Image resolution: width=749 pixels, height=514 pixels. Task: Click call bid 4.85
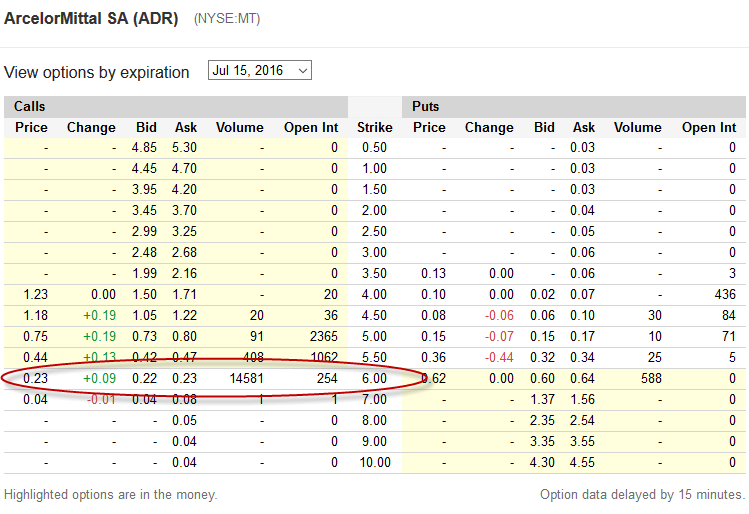tap(144, 148)
